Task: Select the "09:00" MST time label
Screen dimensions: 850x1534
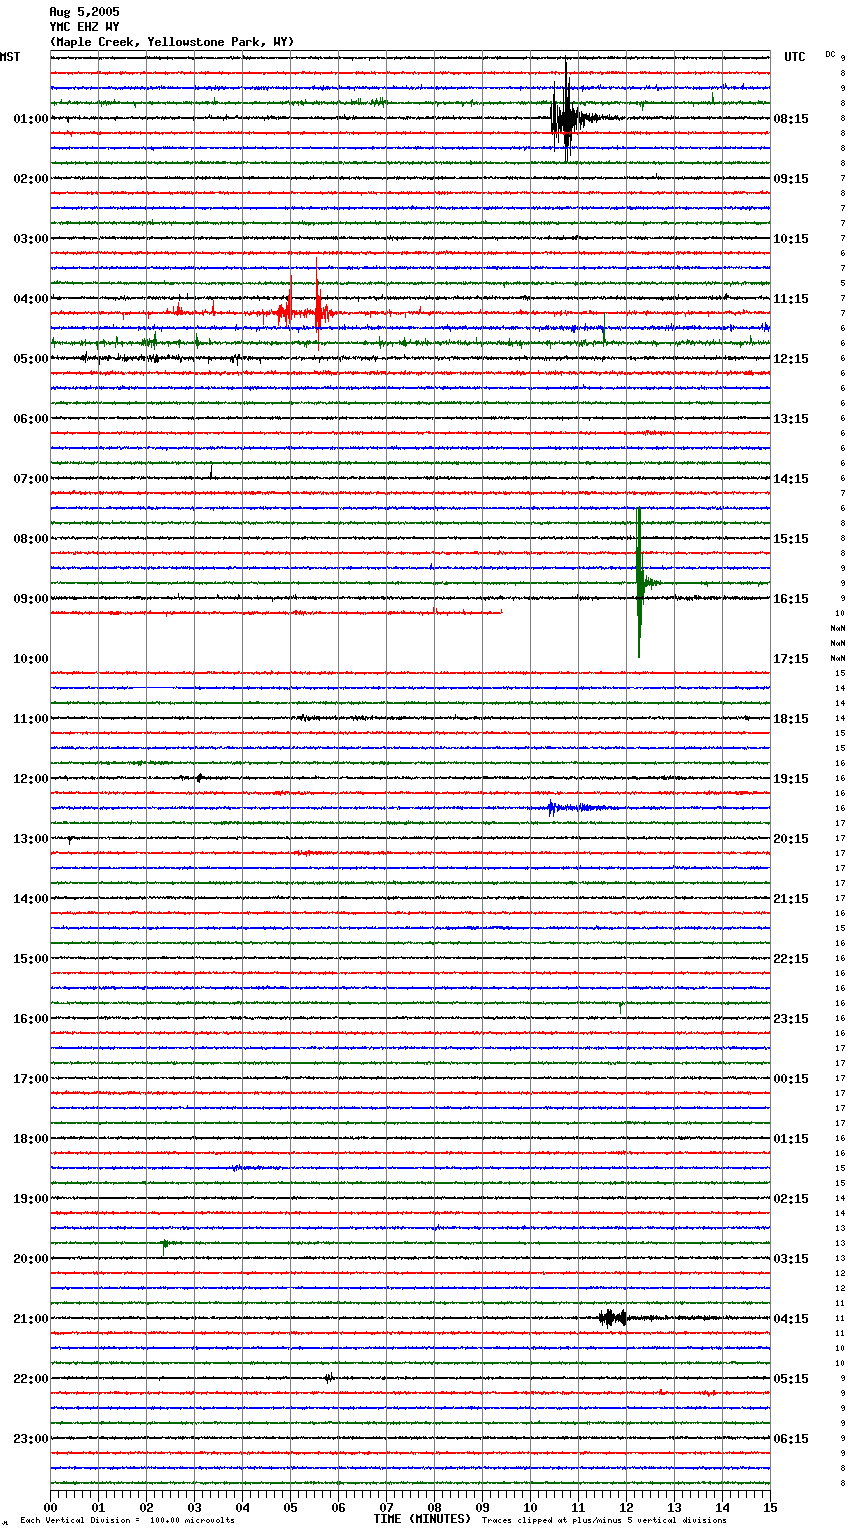Action: click(x=31, y=599)
